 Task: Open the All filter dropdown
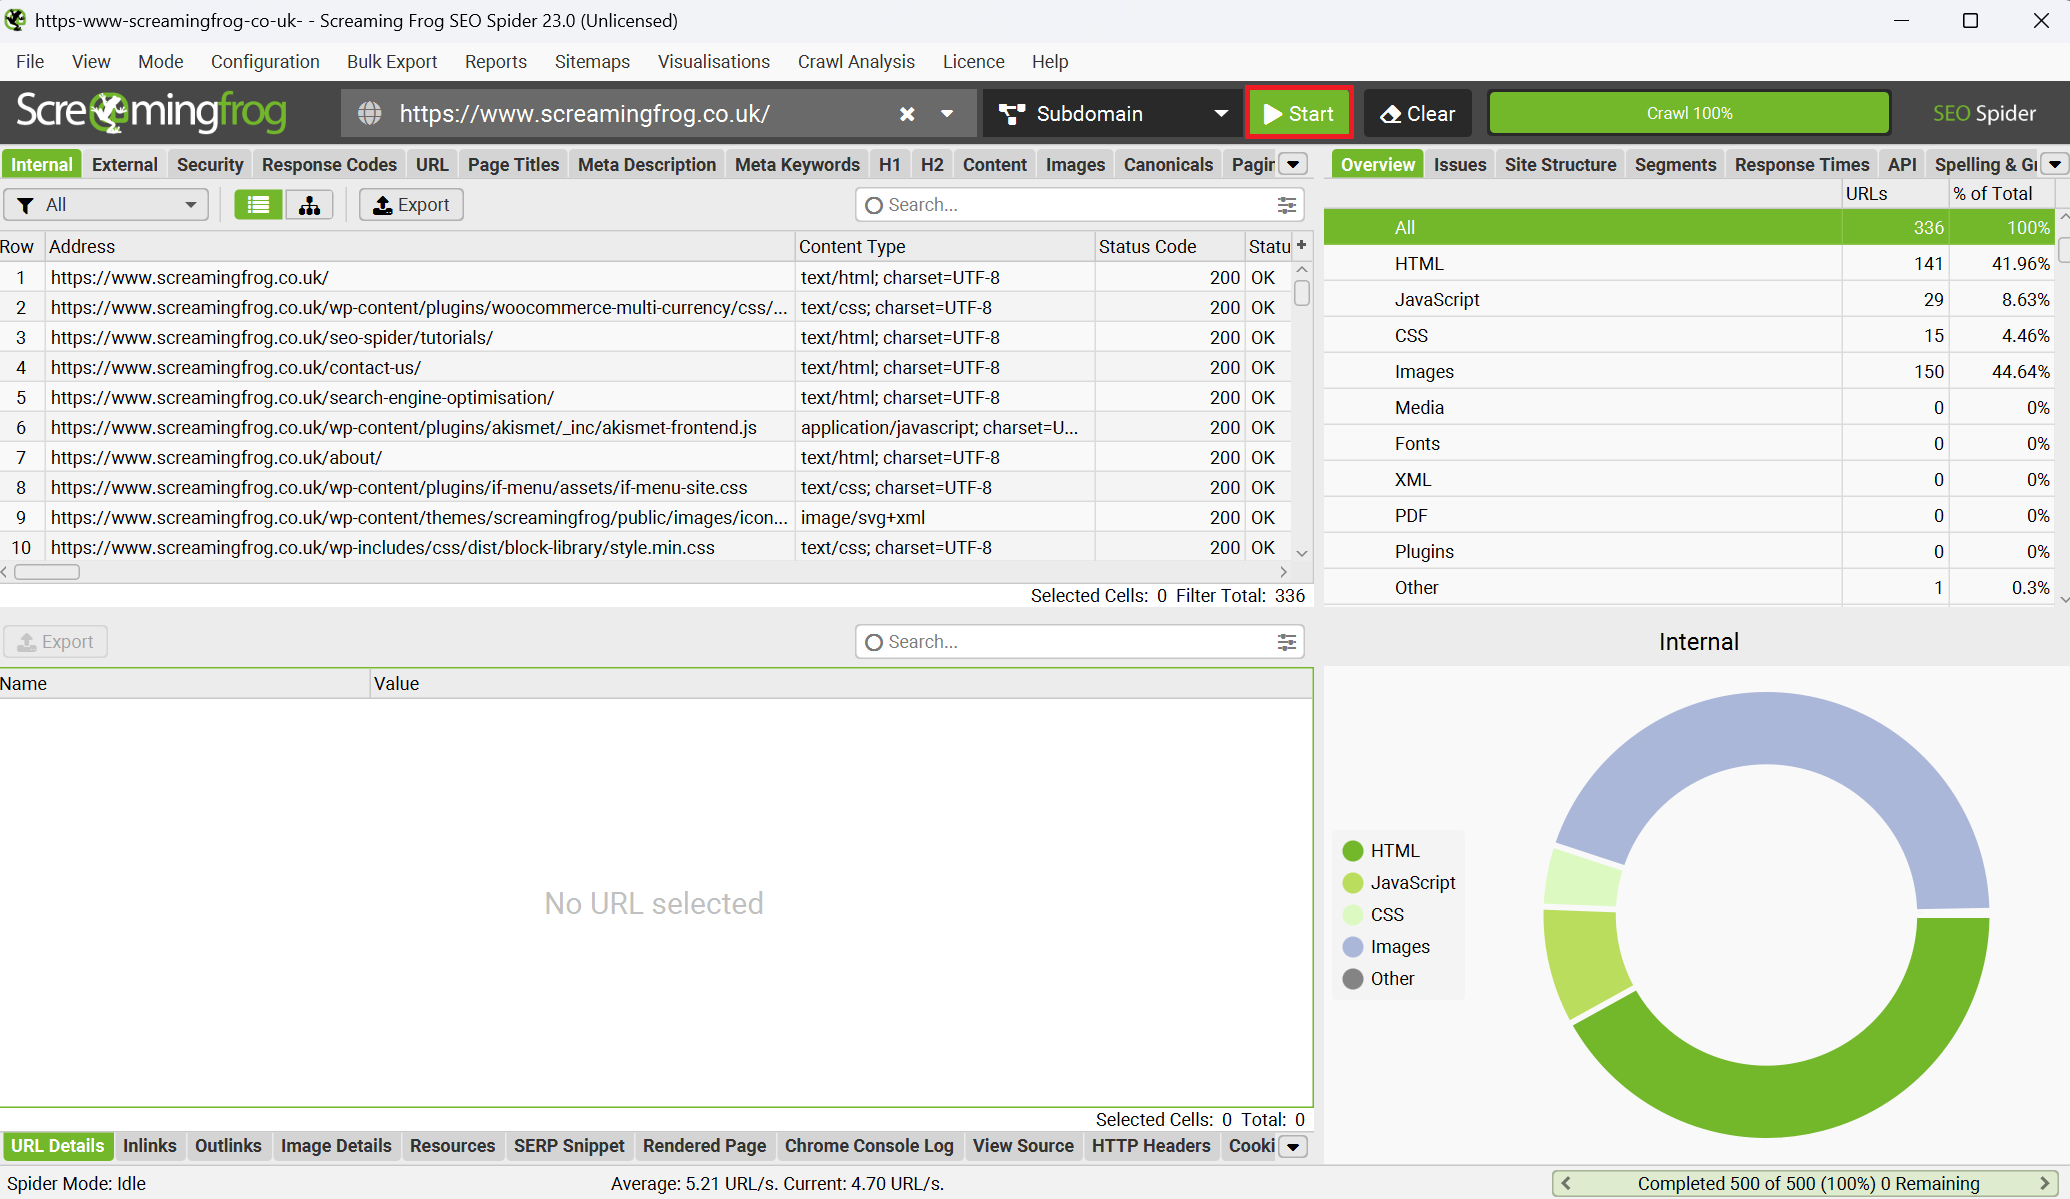106,205
